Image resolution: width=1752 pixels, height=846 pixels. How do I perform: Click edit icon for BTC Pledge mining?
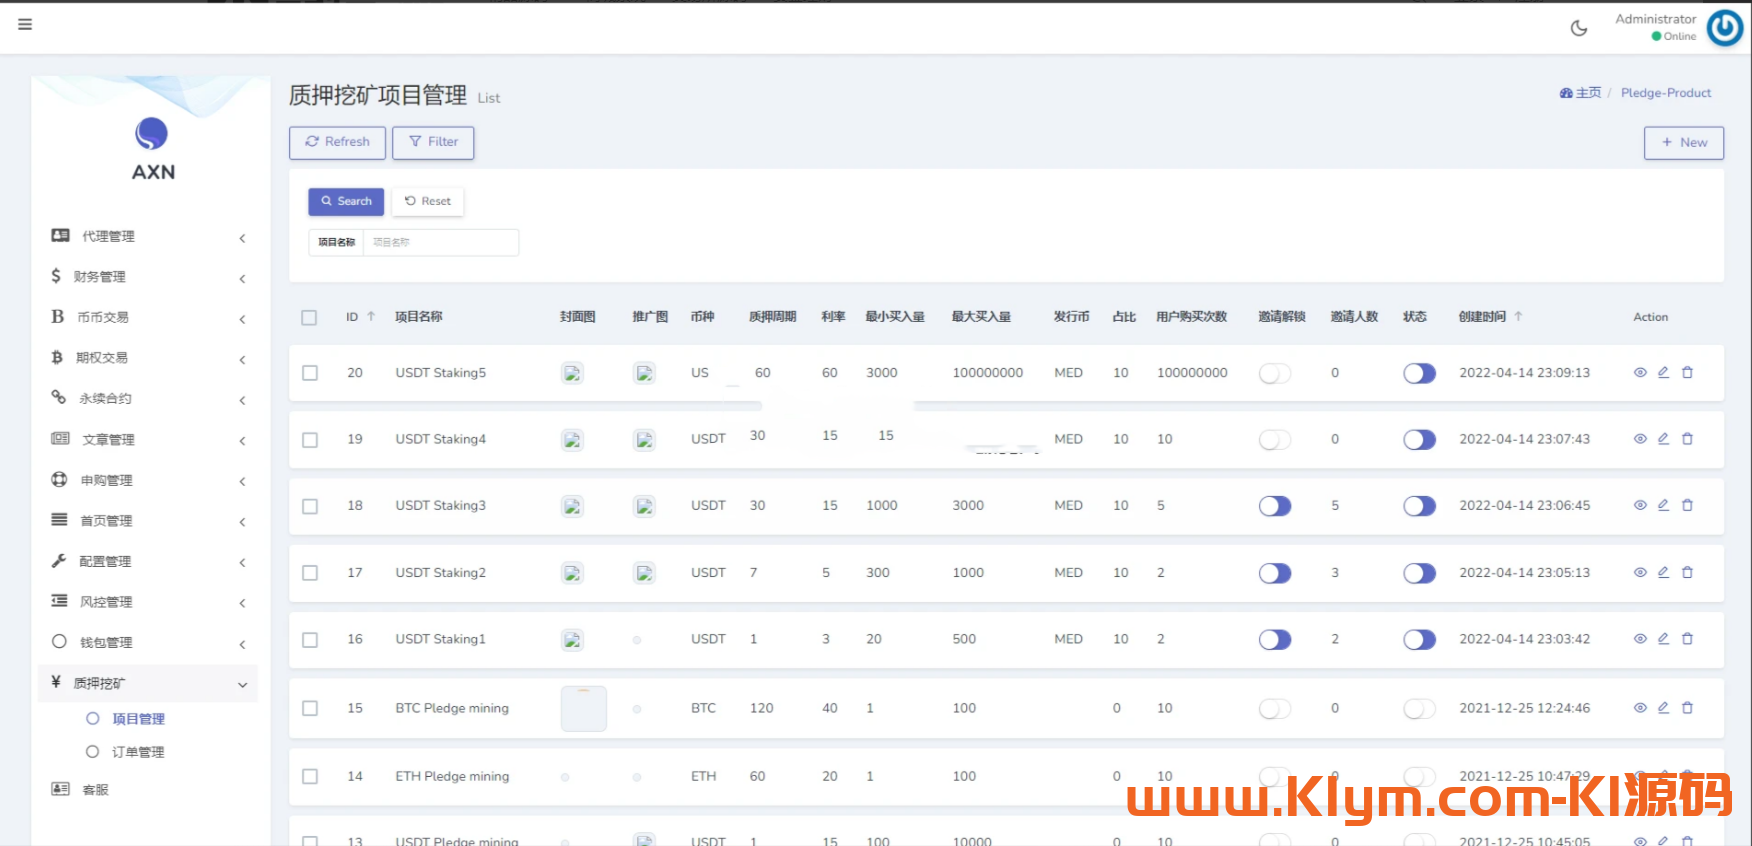[1663, 707]
